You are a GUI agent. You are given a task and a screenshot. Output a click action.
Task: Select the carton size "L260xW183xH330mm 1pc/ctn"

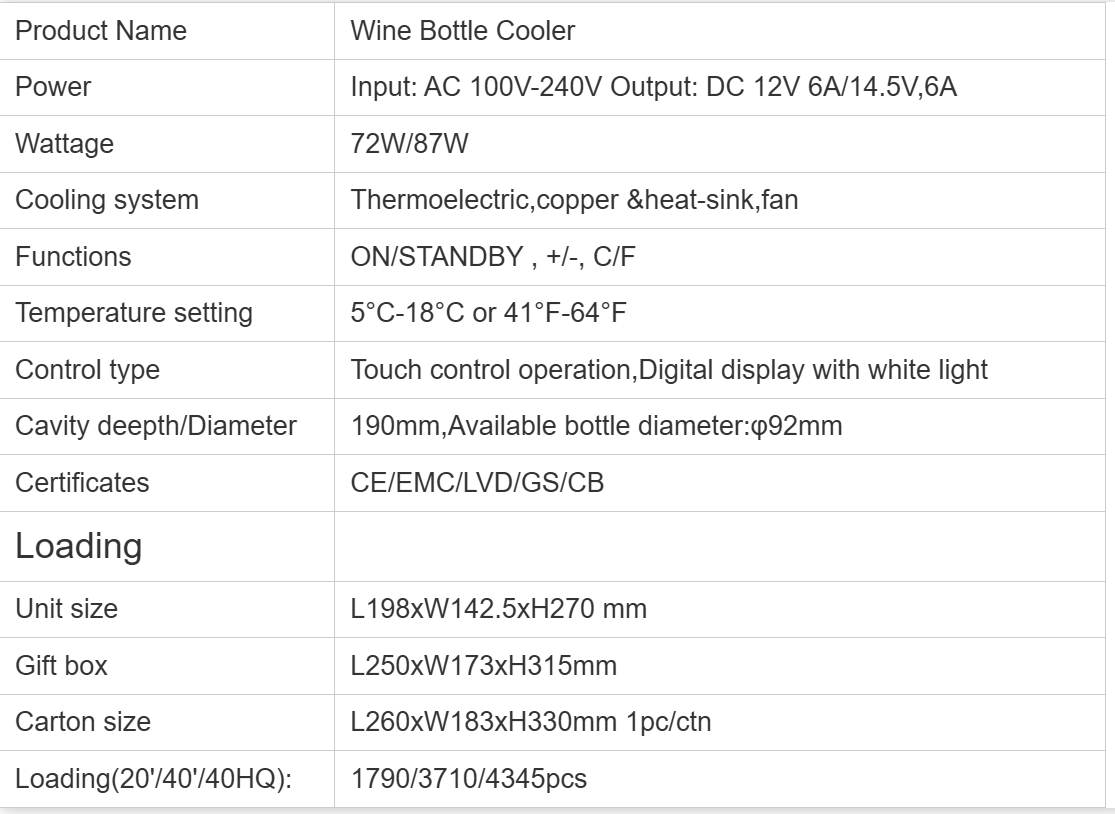[x=531, y=721]
